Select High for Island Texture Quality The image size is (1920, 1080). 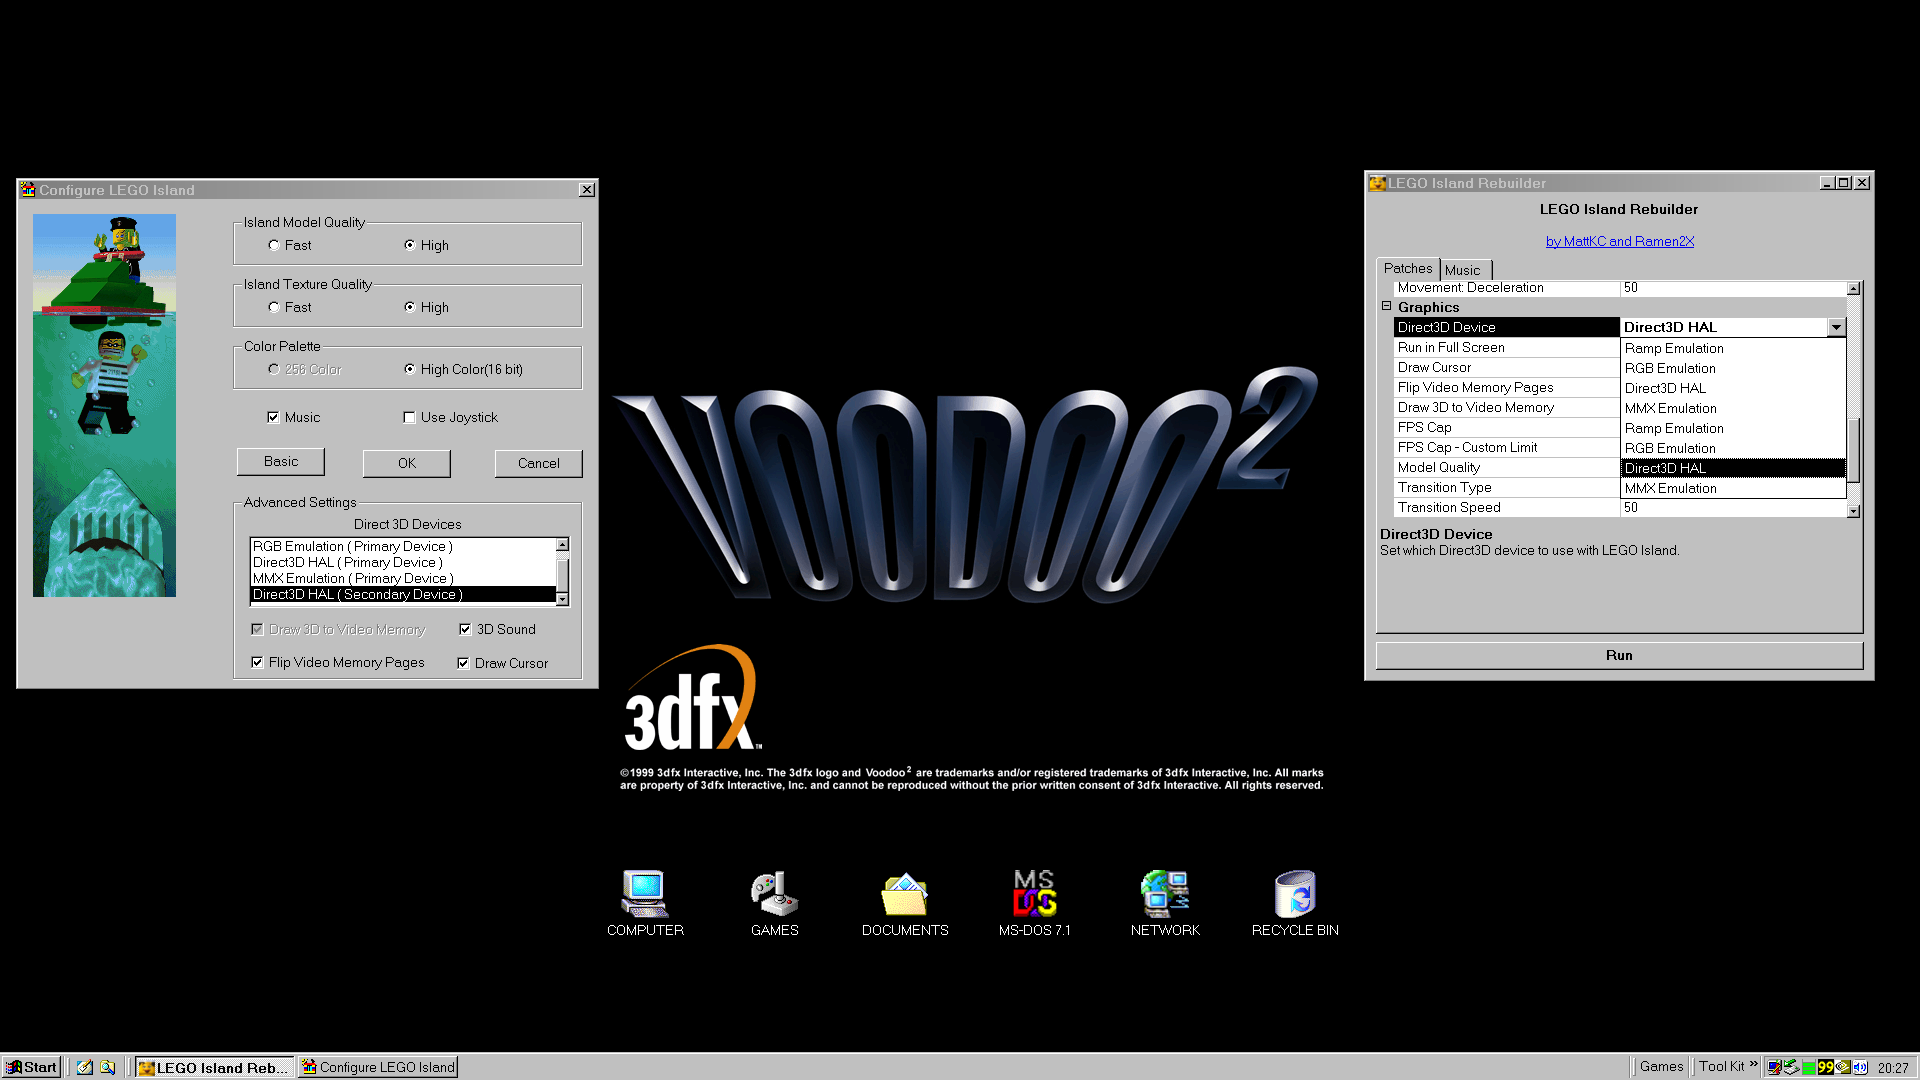(426, 307)
